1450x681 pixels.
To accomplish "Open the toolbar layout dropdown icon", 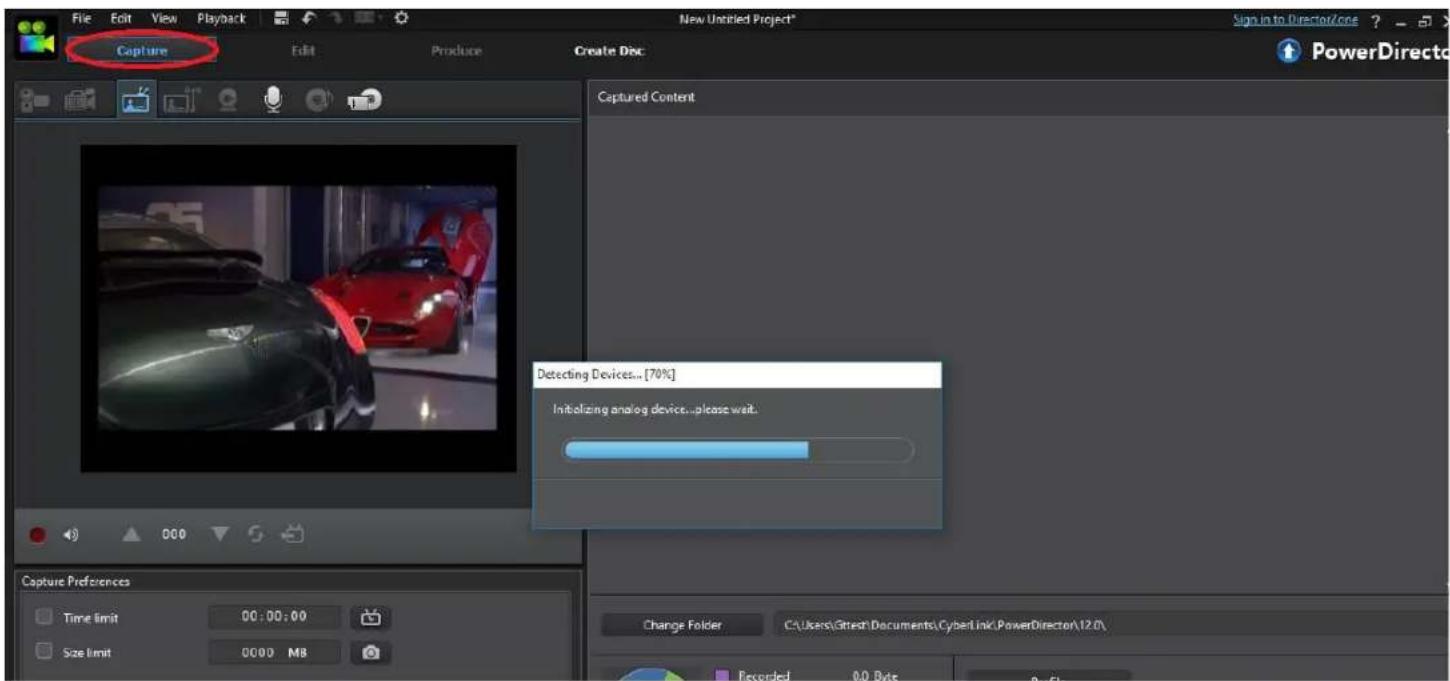I will click(x=367, y=18).
